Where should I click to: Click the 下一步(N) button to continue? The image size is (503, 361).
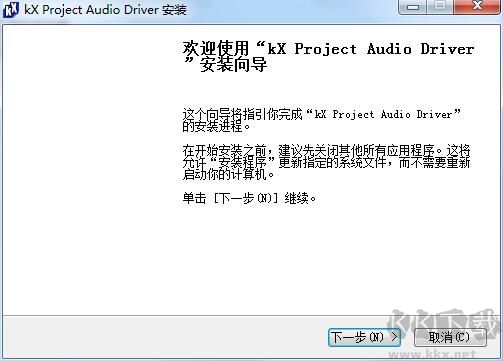(x=364, y=337)
